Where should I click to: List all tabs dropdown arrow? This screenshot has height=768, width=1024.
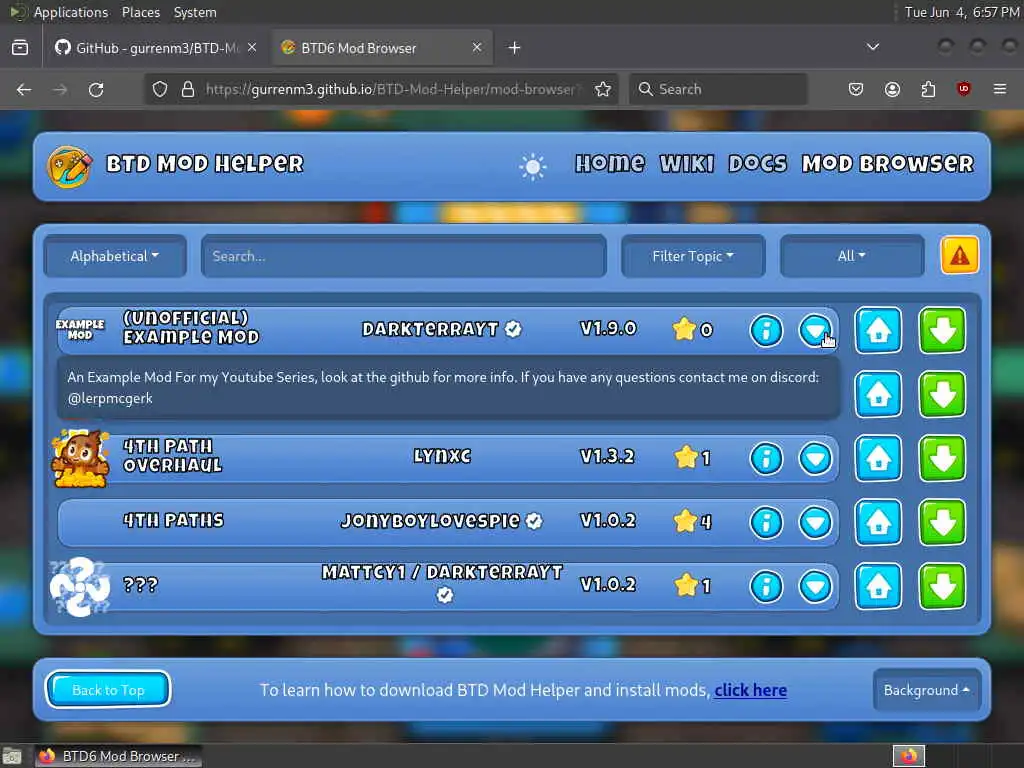[x=872, y=47]
